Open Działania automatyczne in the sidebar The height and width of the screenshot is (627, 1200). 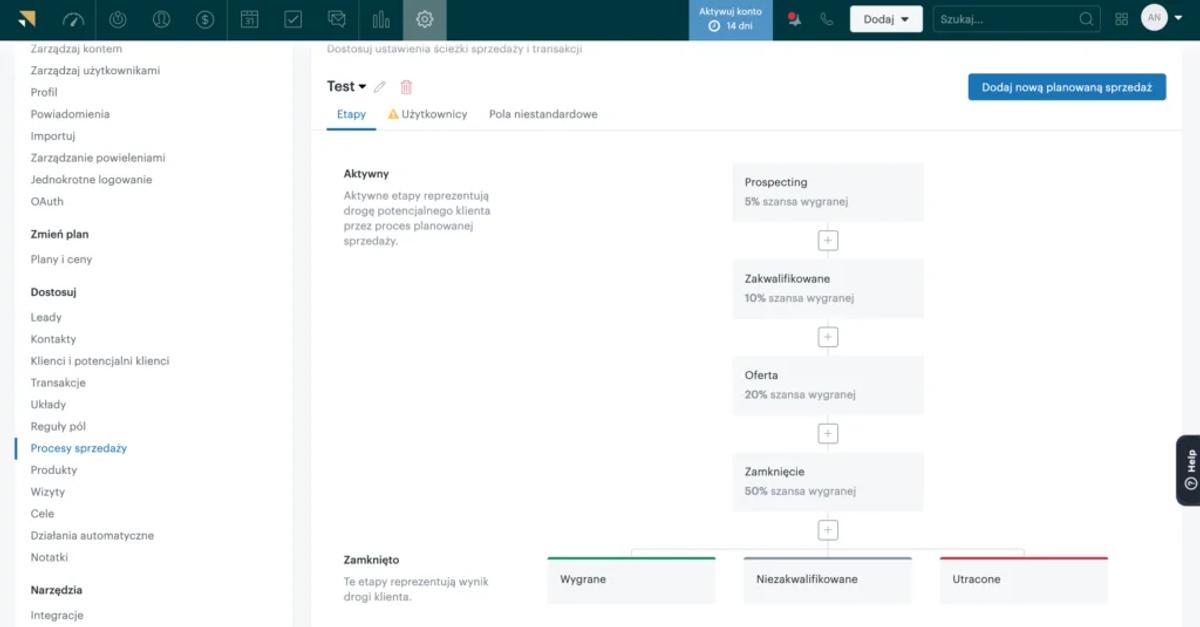(x=92, y=536)
